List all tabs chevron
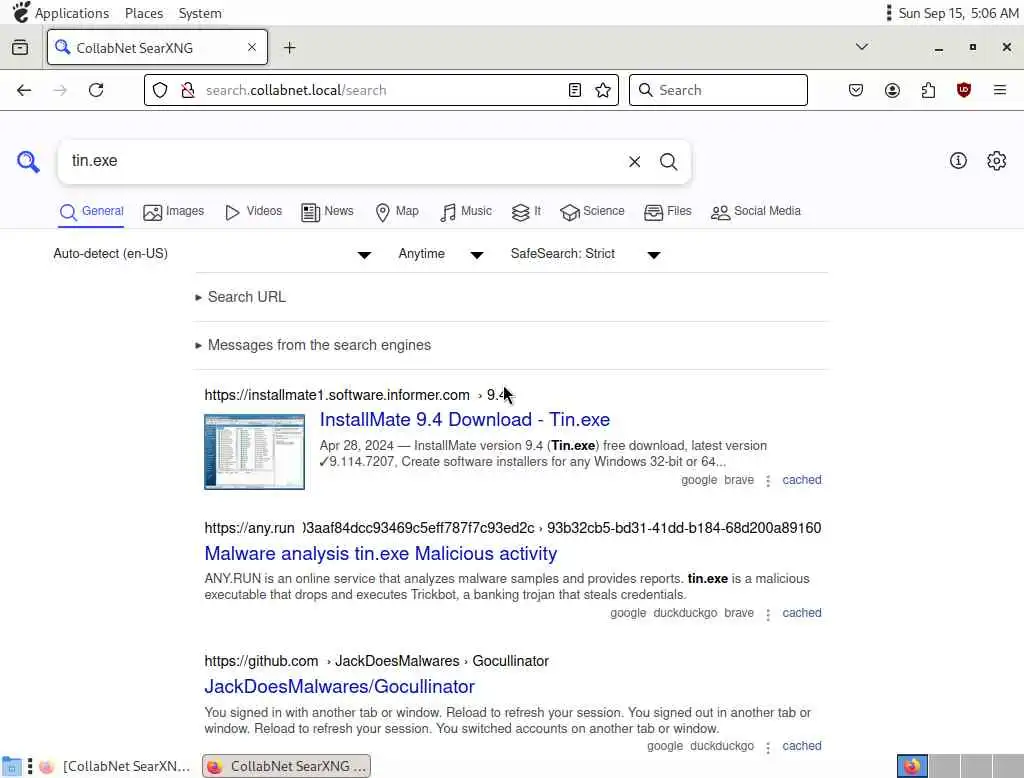This screenshot has height=778, width=1024. [x=861, y=46]
